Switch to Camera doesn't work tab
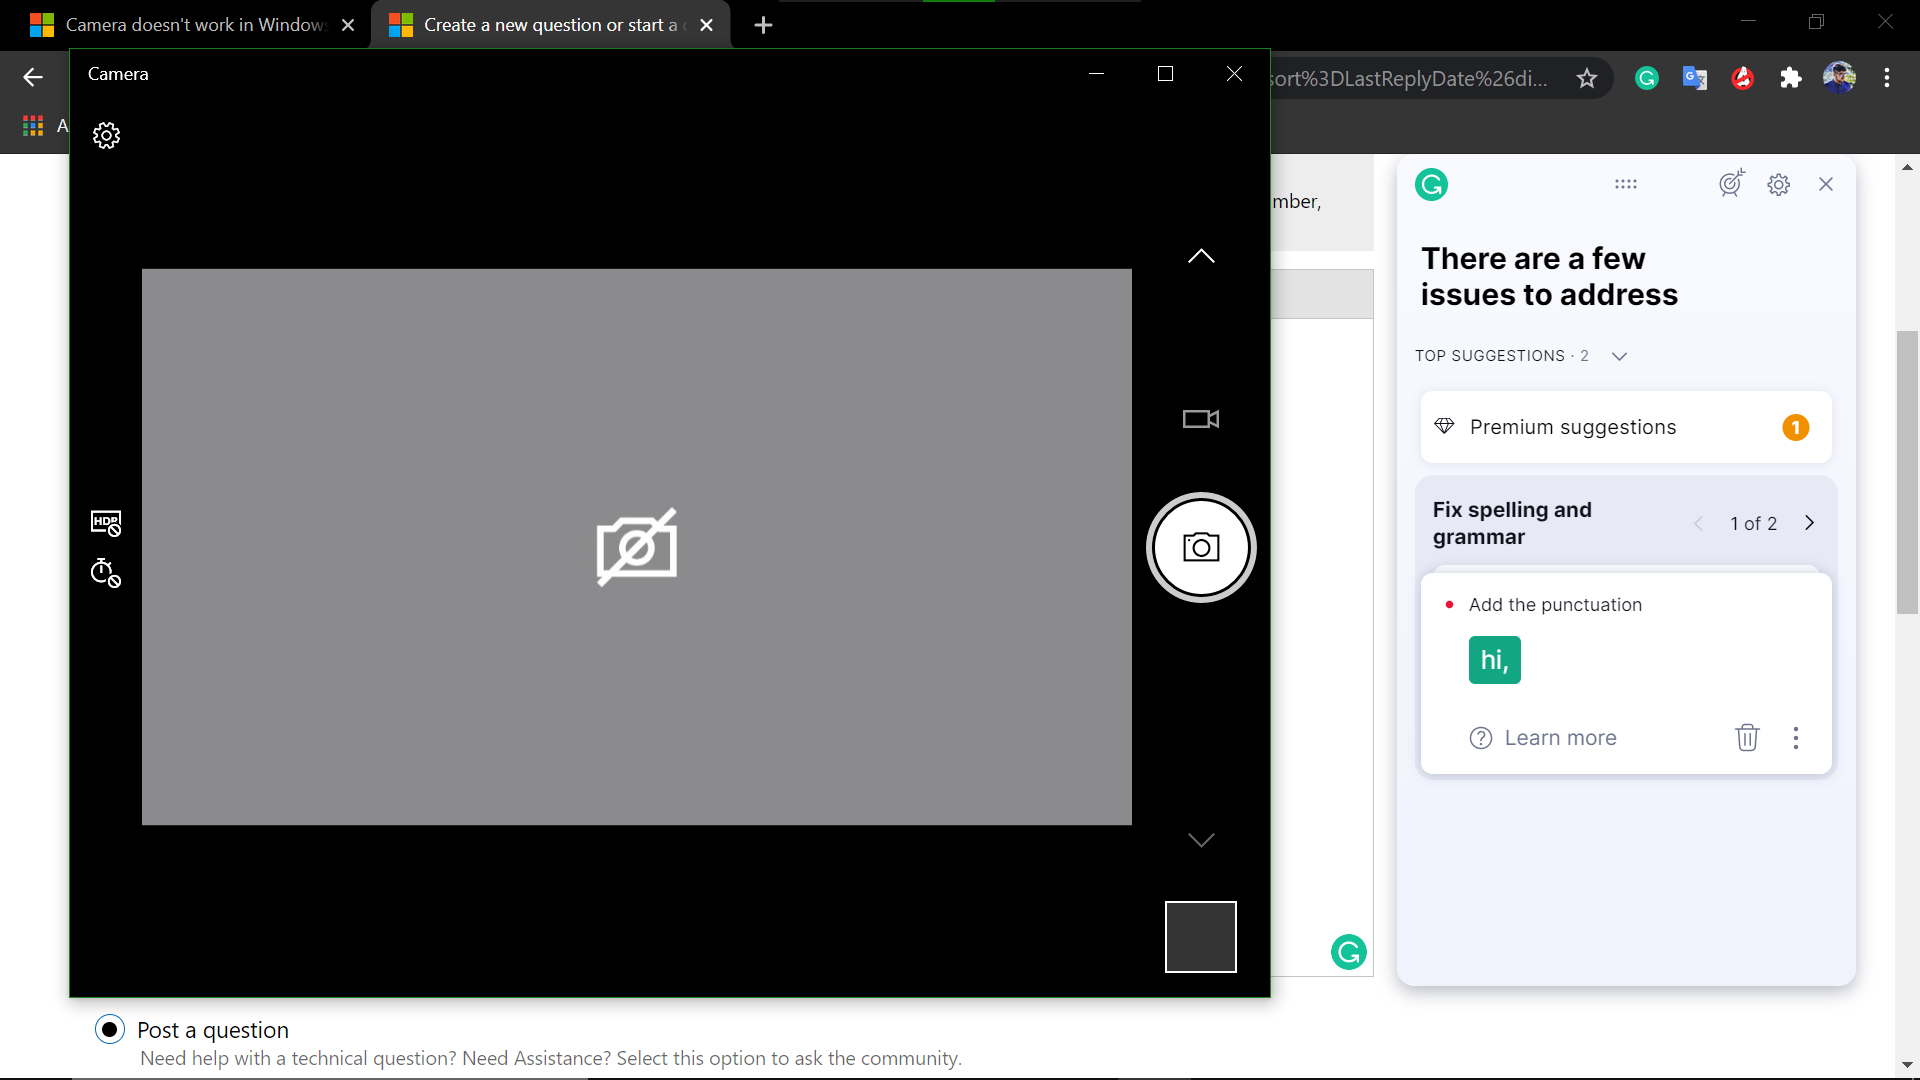The width and height of the screenshot is (1920, 1080). point(195,25)
